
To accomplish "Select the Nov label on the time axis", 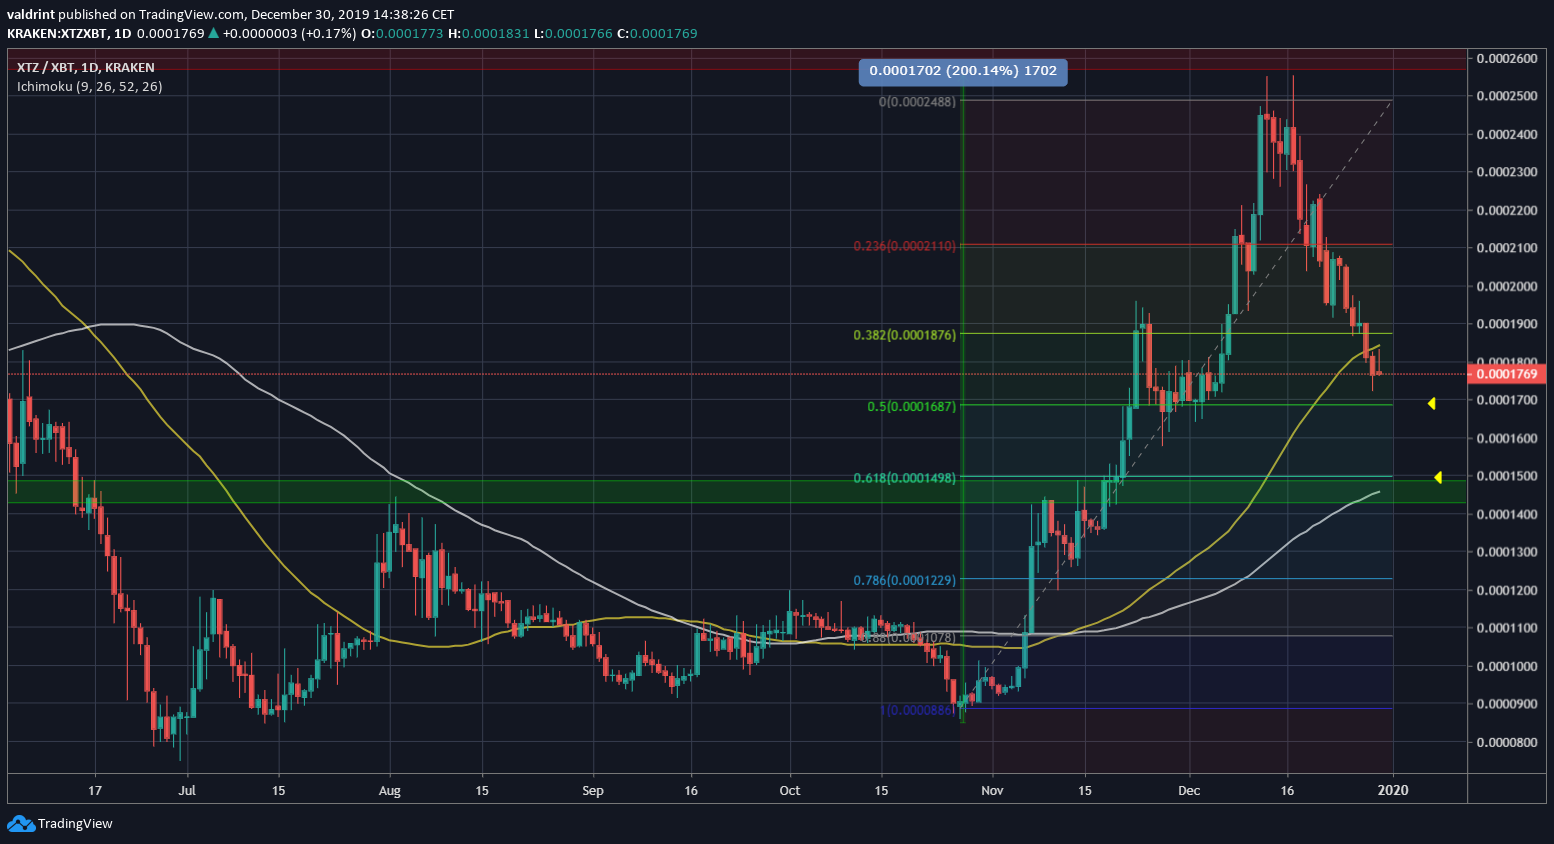I will (992, 790).
